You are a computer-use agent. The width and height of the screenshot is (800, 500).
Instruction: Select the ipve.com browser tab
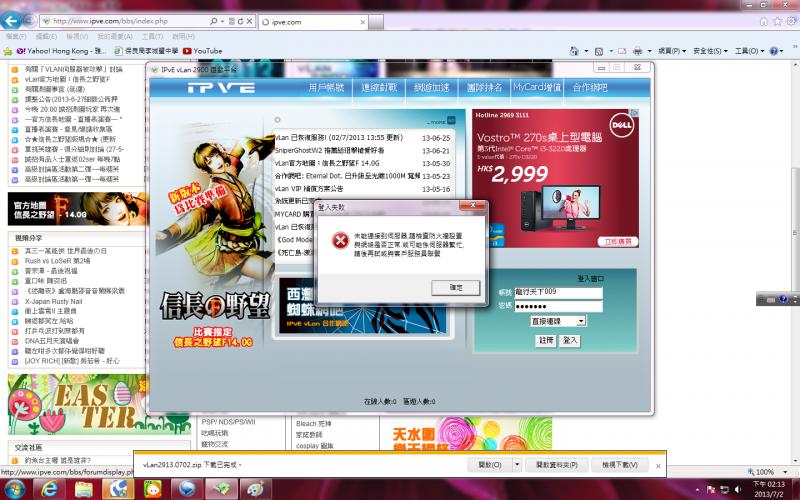tap(312, 22)
